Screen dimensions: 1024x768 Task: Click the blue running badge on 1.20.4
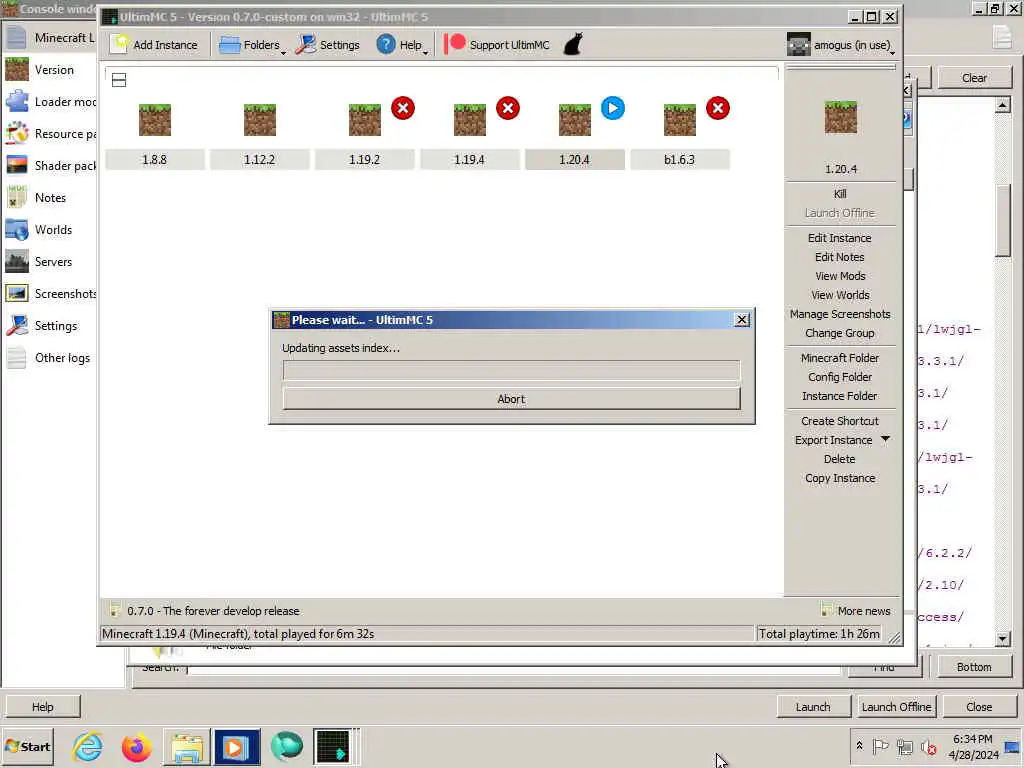tap(613, 108)
